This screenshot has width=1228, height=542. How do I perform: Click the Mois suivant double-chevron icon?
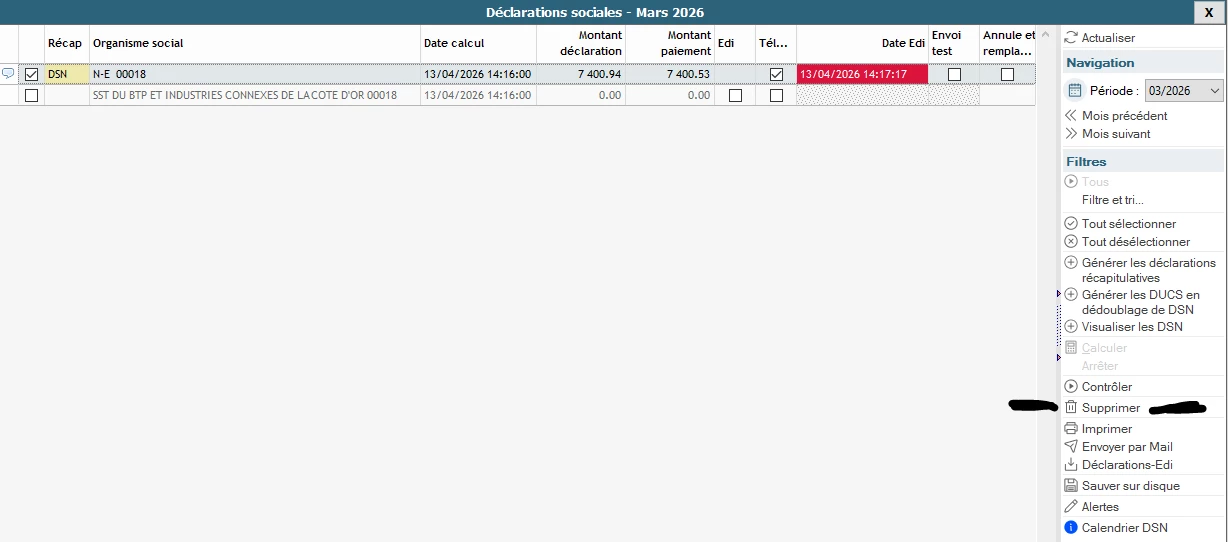pyautogui.click(x=1071, y=133)
